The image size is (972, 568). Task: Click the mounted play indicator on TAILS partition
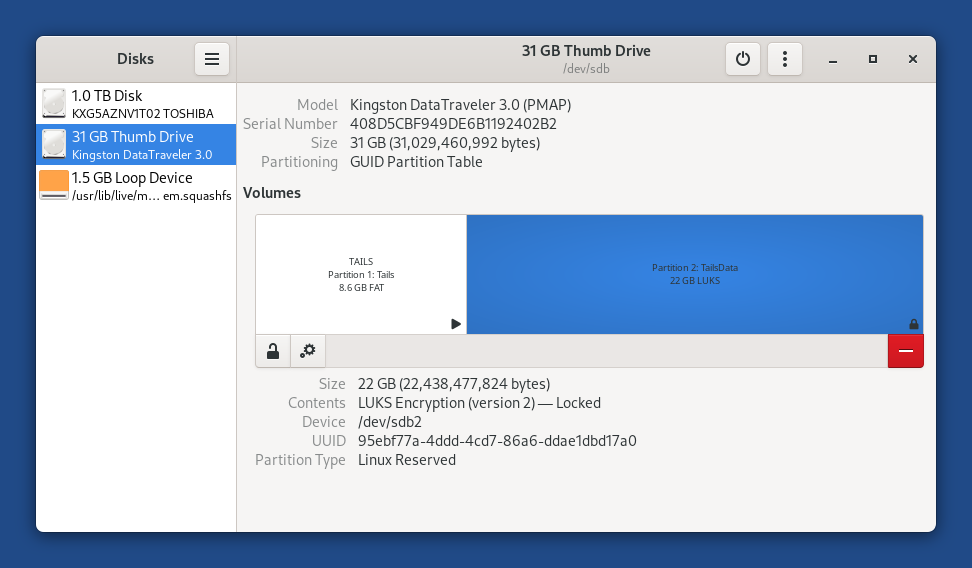click(x=456, y=324)
